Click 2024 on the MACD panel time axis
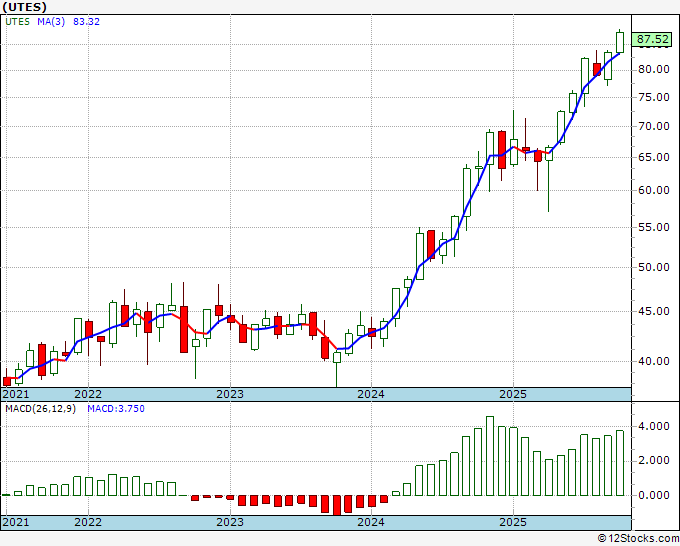Screen dimensions: 680x546 pos(371,522)
